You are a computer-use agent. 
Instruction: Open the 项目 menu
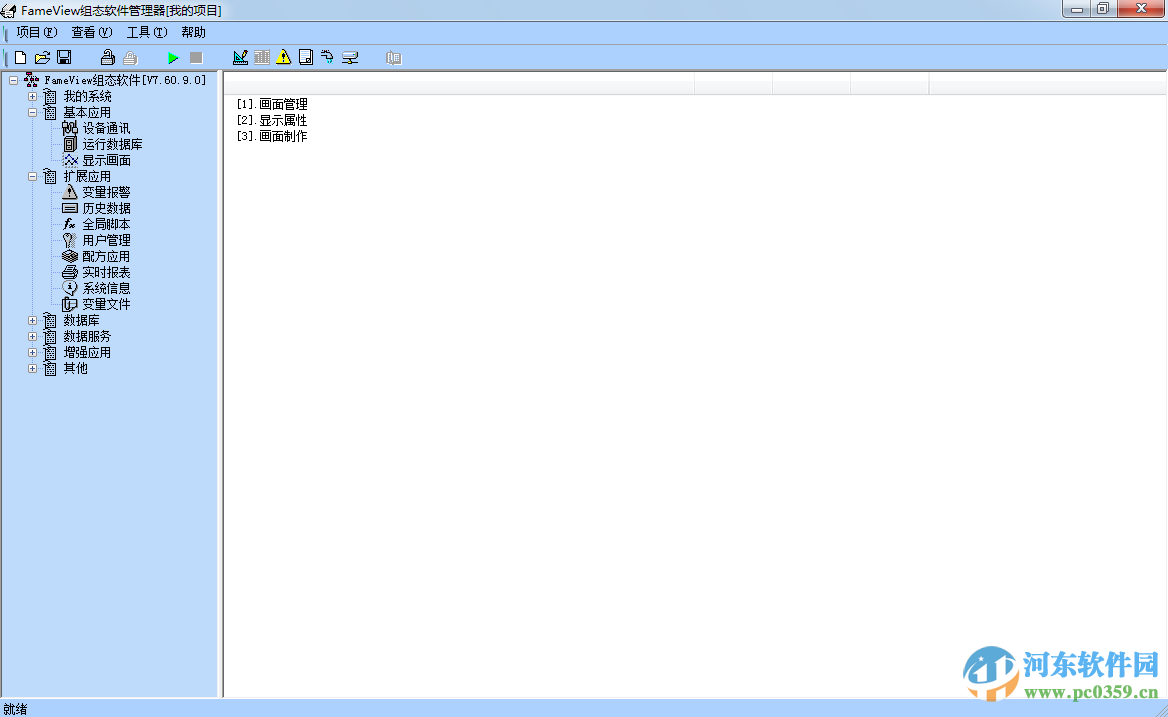pyautogui.click(x=36, y=32)
